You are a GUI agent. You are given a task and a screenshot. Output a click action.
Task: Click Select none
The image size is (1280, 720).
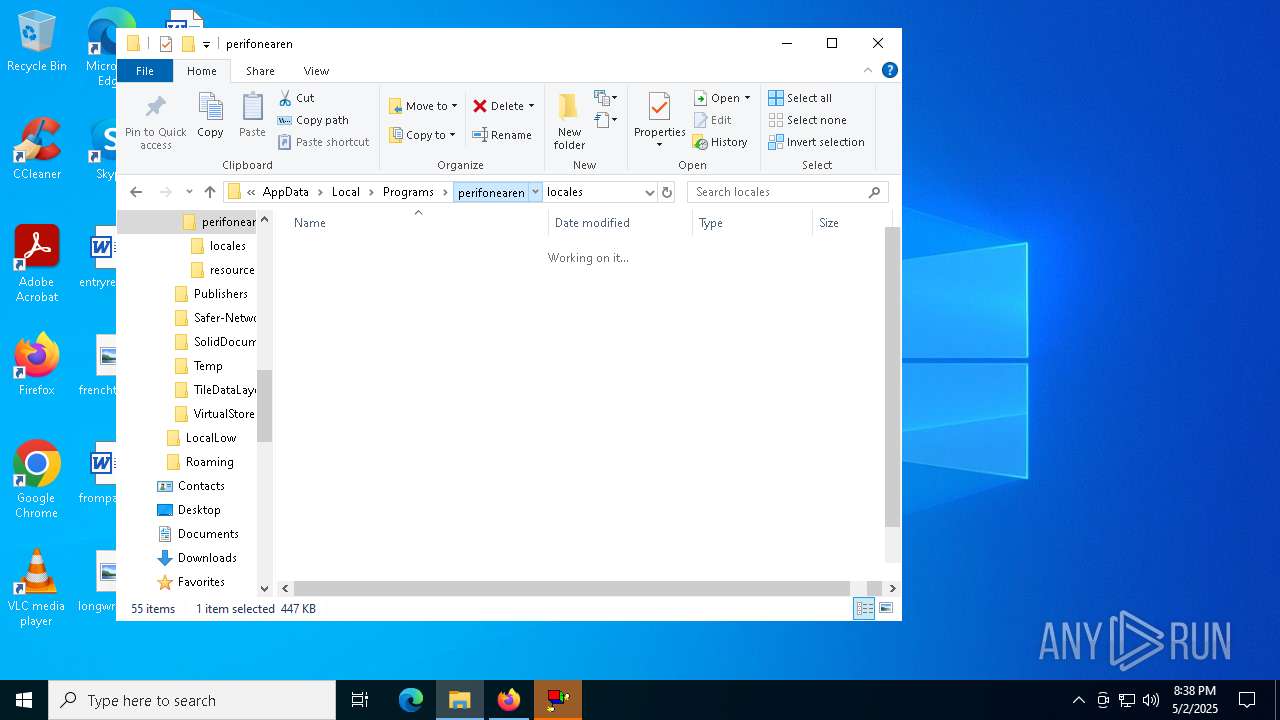click(x=807, y=120)
